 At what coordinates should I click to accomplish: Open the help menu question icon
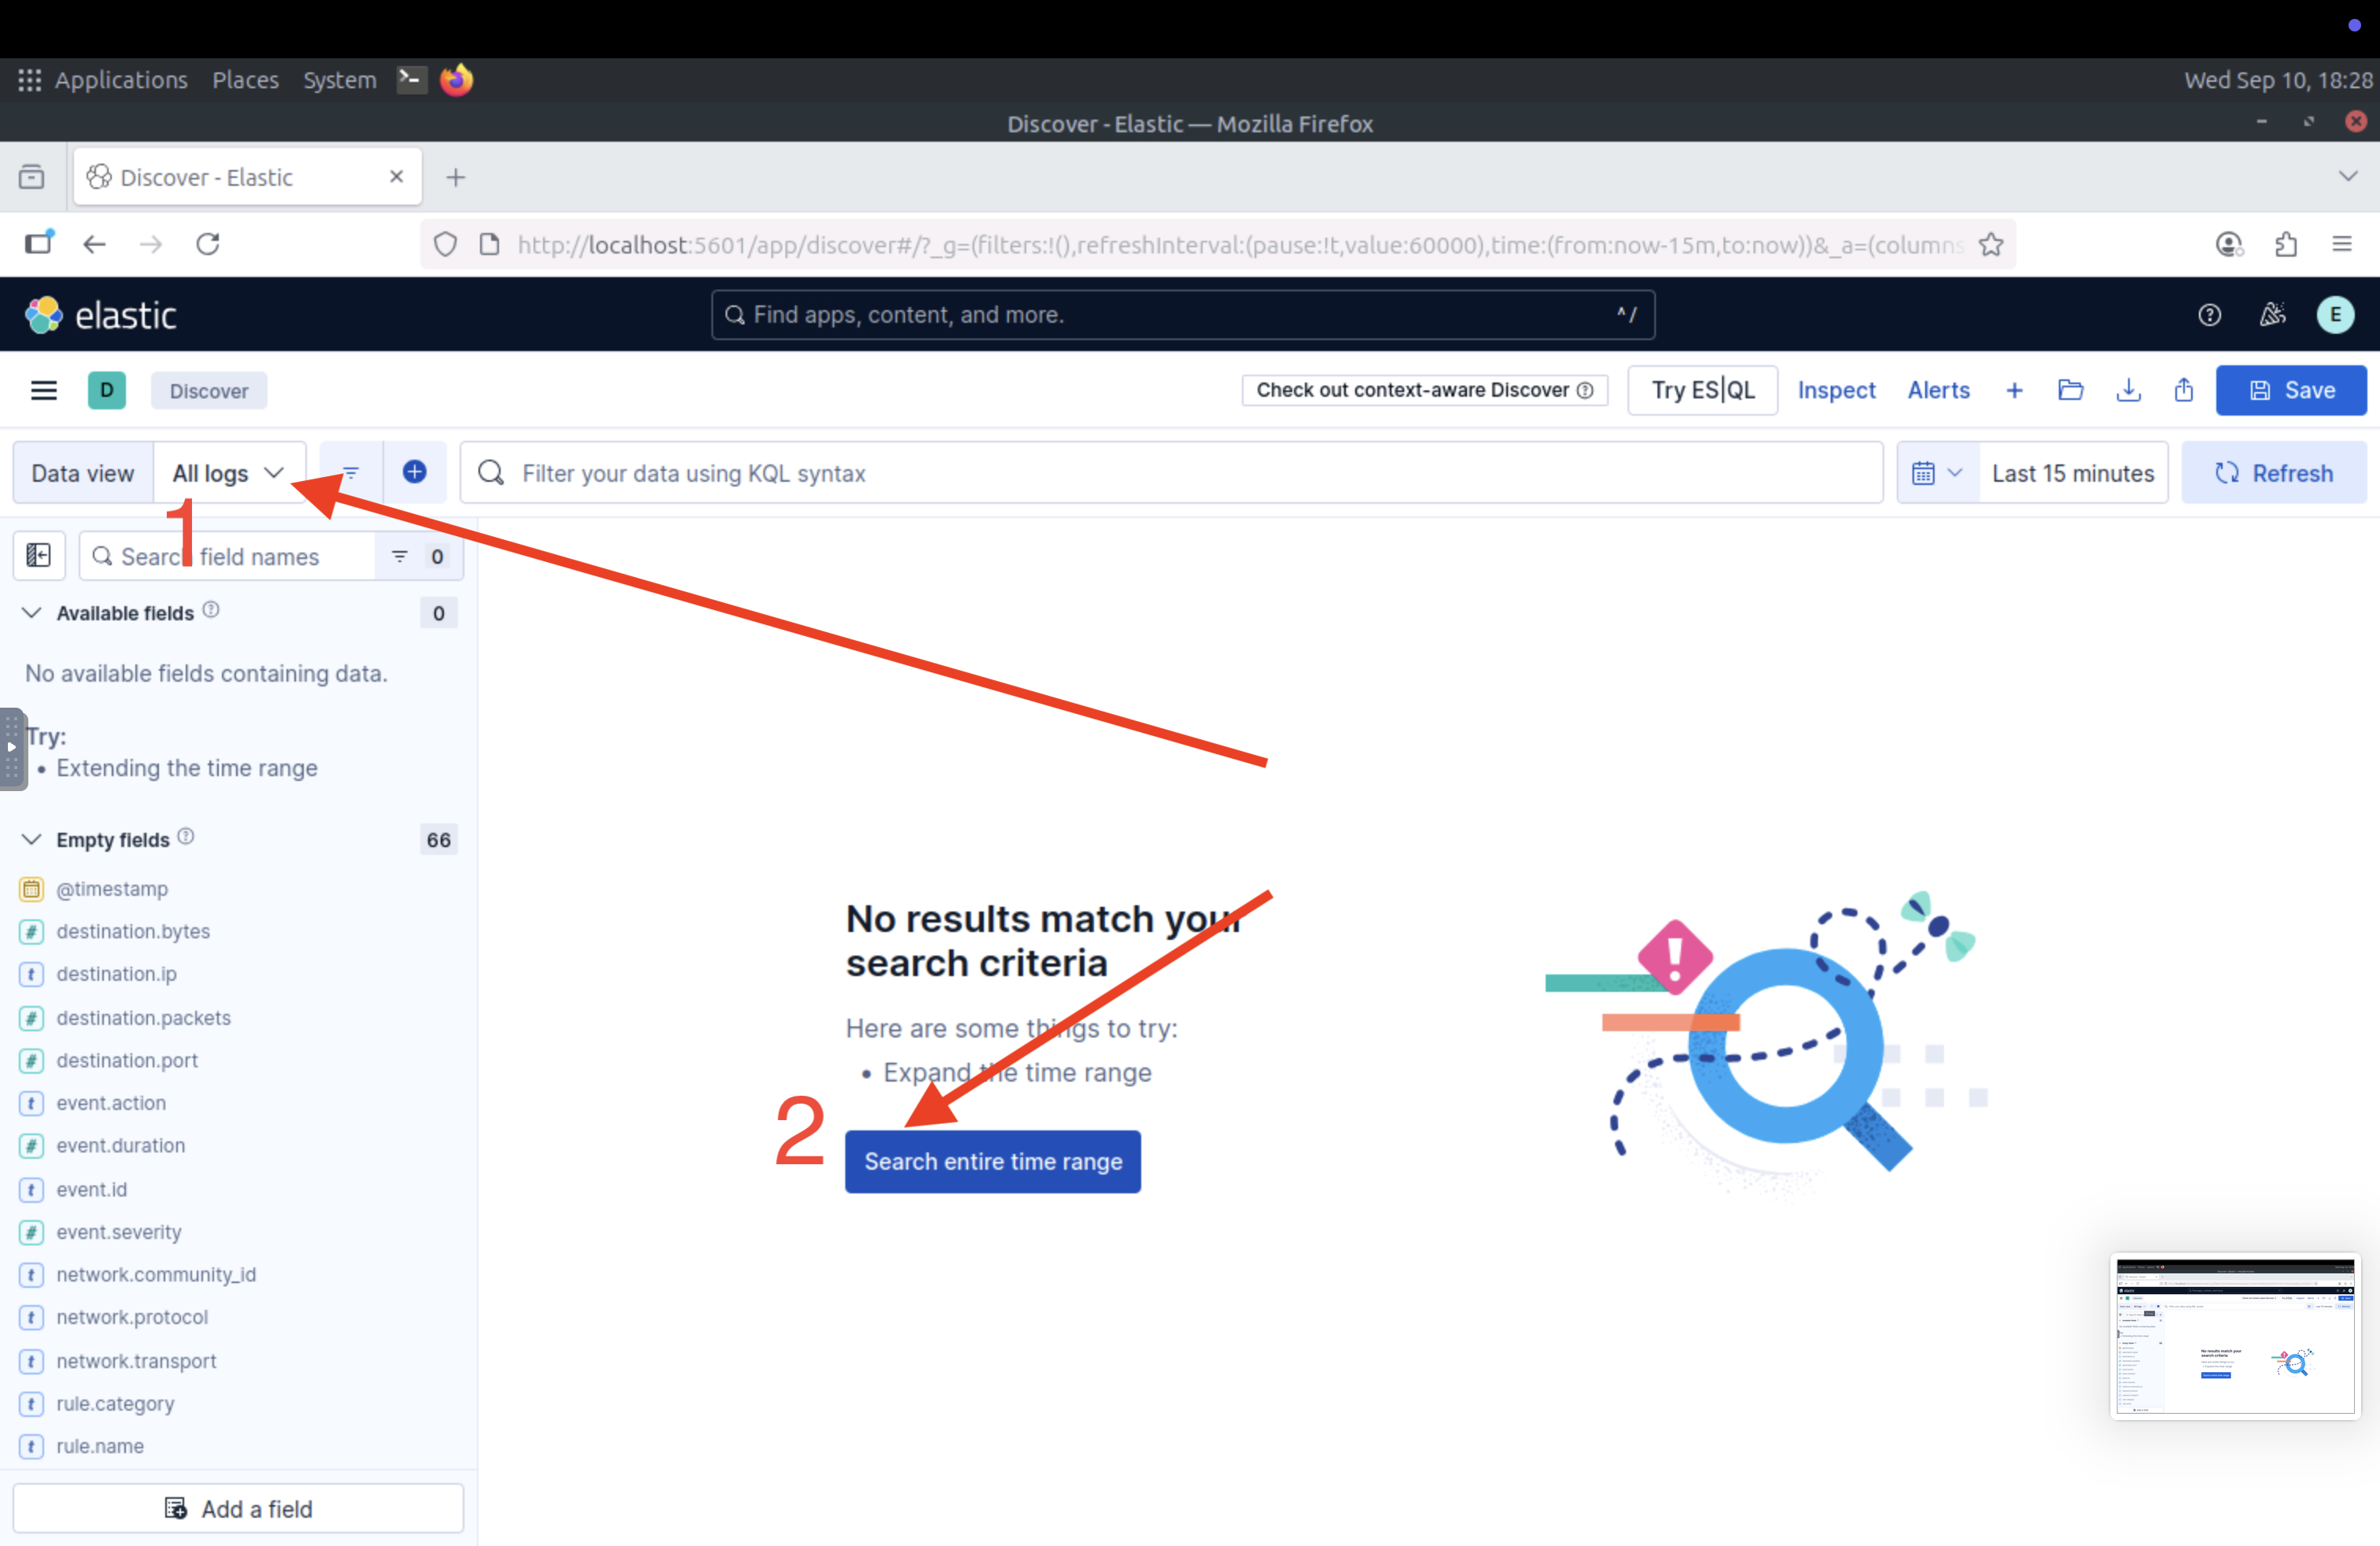coord(2209,315)
